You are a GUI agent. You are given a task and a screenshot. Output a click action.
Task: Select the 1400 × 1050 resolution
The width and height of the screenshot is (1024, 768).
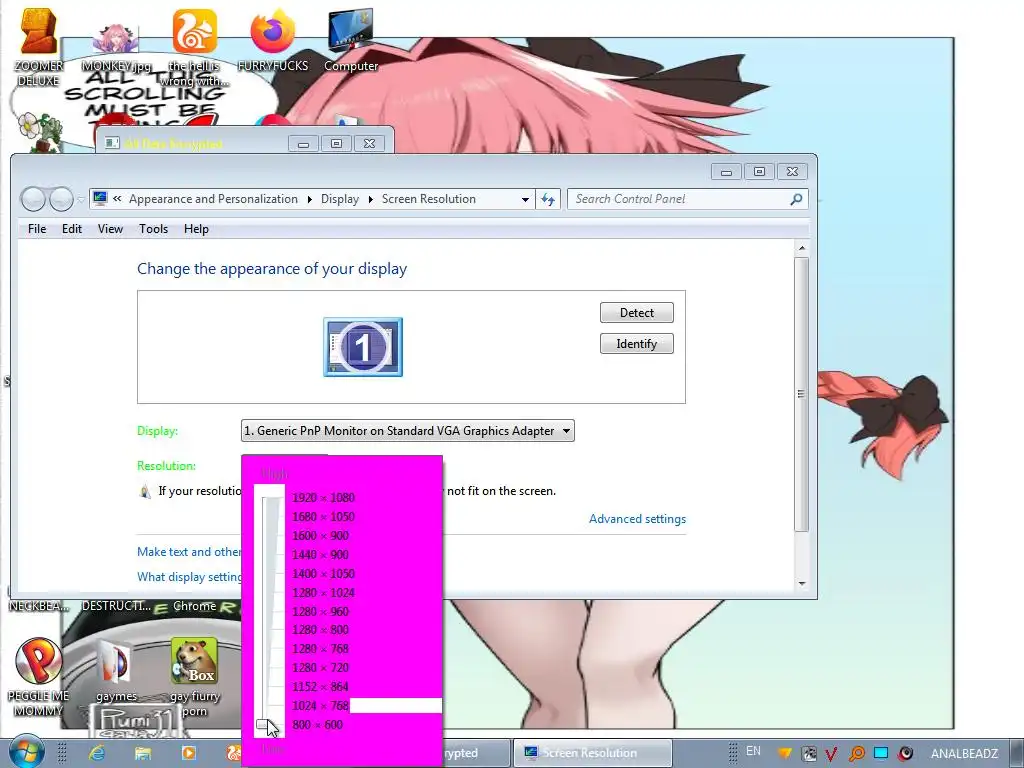pyautogui.click(x=323, y=573)
